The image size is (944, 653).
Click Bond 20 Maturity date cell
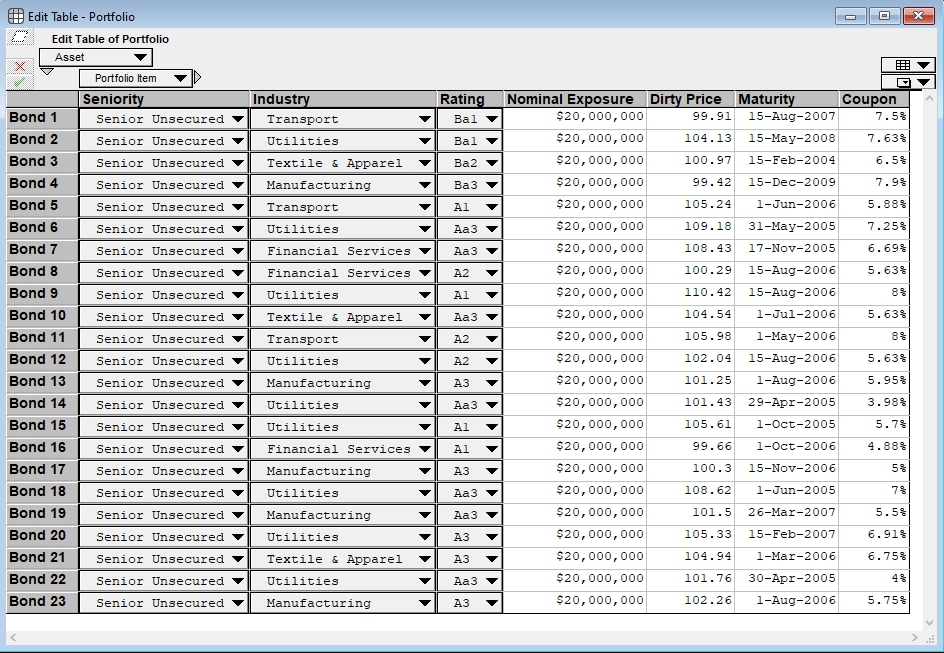(x=786, y=536)
